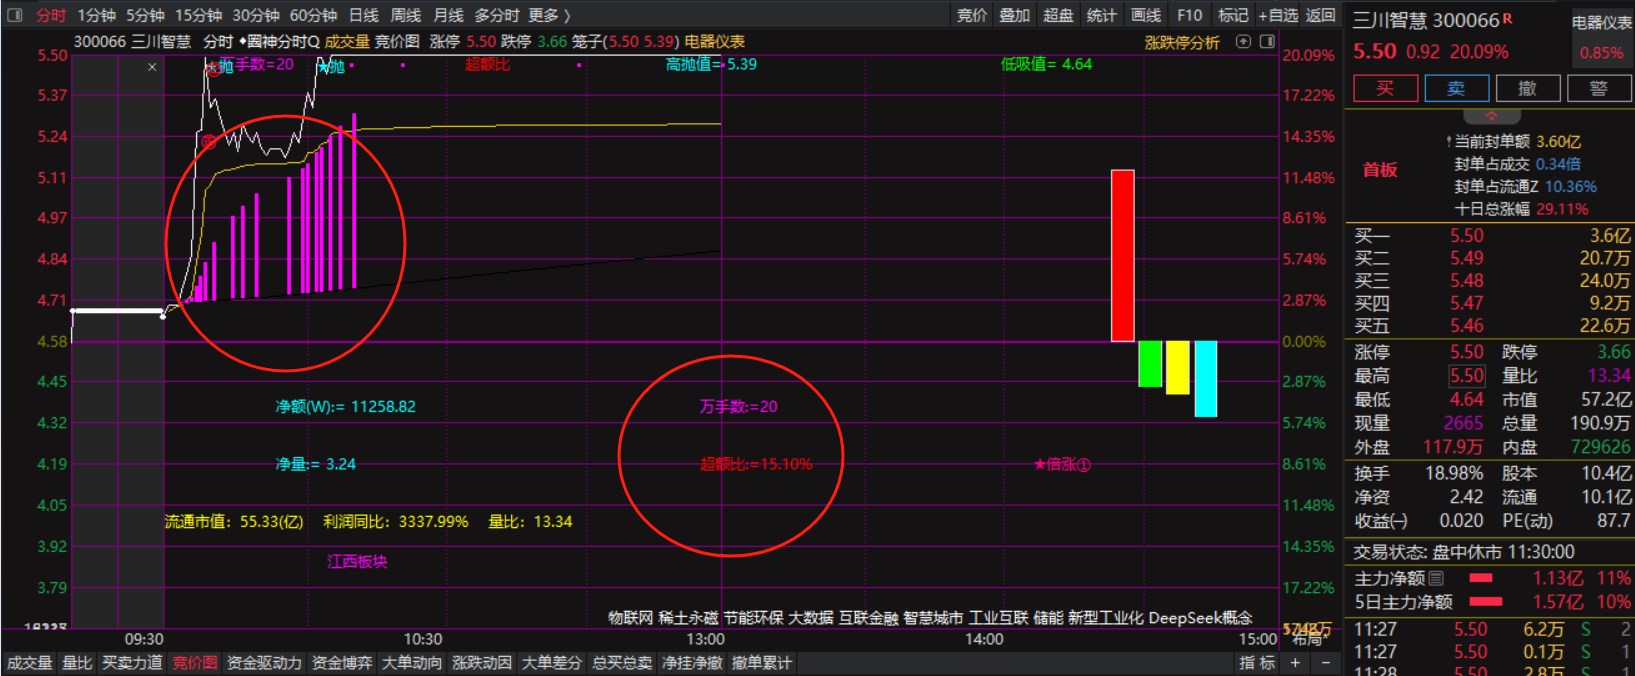Viewport: 1635px width, 676px height.
Task: Collapse the order panel red chevron
Action: click(x=1491, y=116)
